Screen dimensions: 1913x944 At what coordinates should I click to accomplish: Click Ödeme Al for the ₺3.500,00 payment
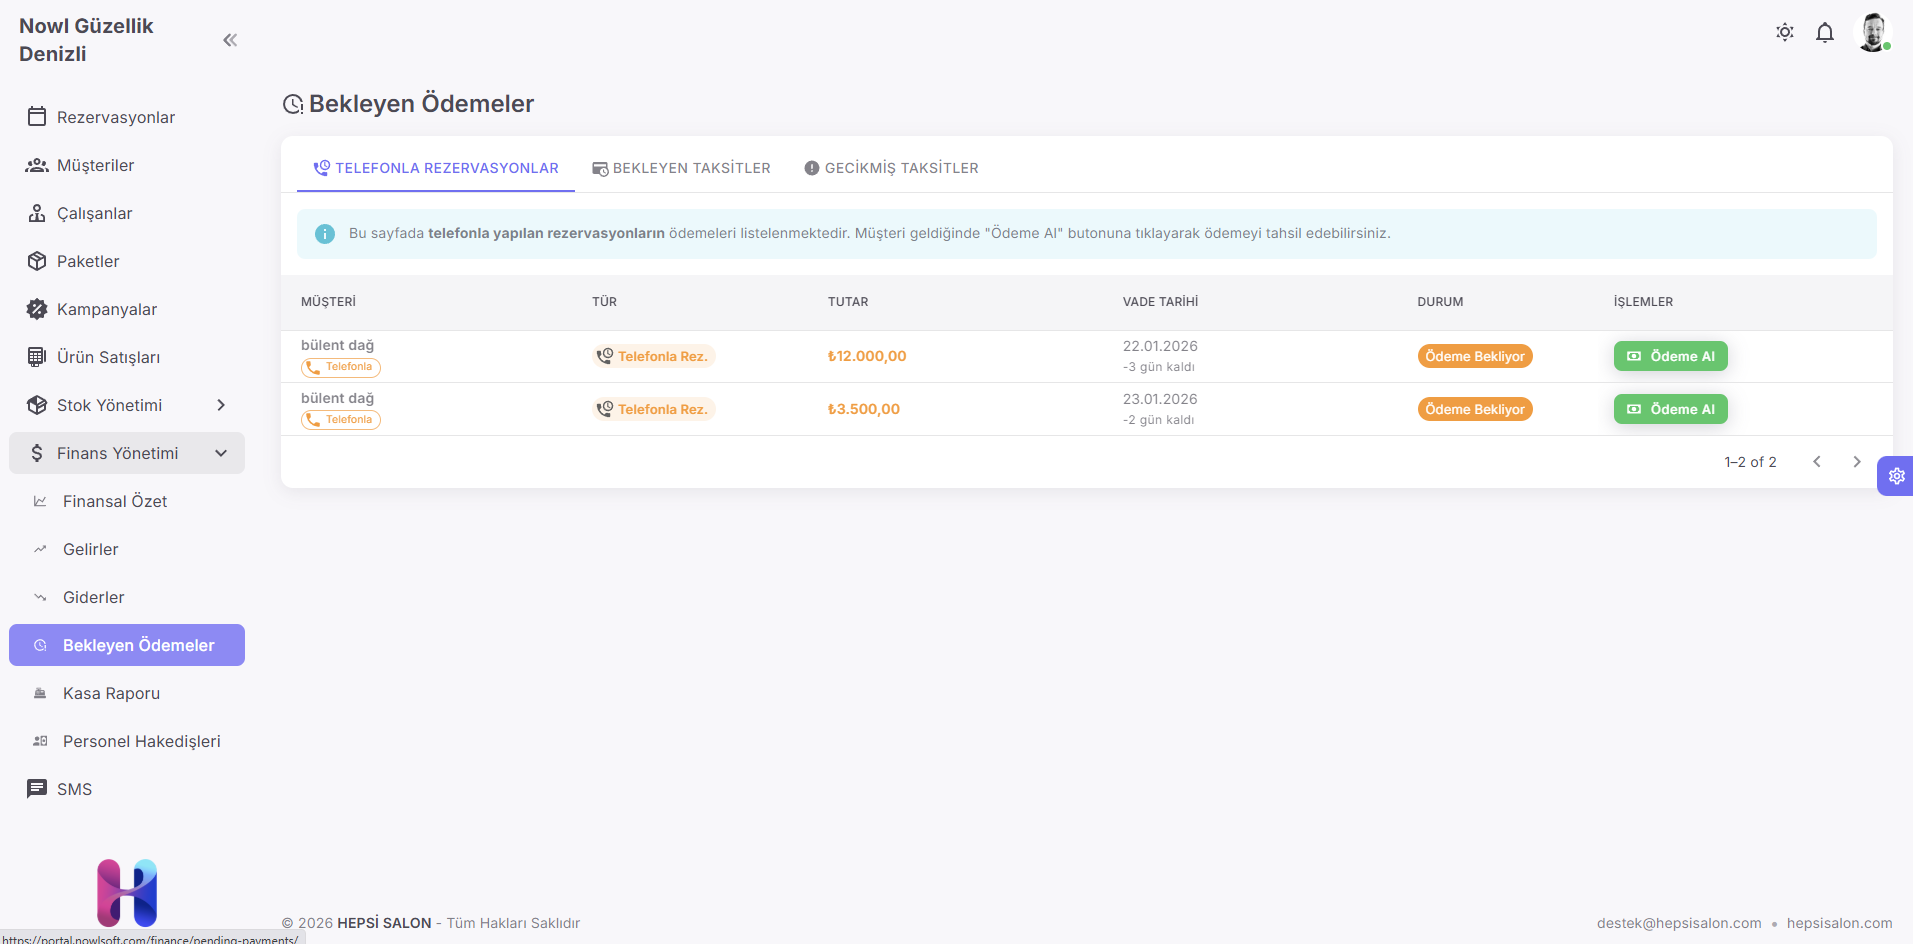[x=1670, y=409]
